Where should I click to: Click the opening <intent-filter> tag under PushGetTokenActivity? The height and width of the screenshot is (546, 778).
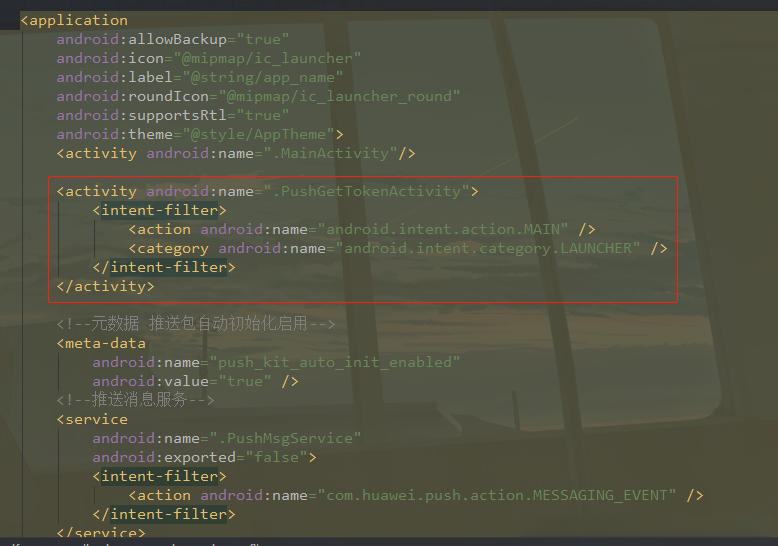pos(159,210)
